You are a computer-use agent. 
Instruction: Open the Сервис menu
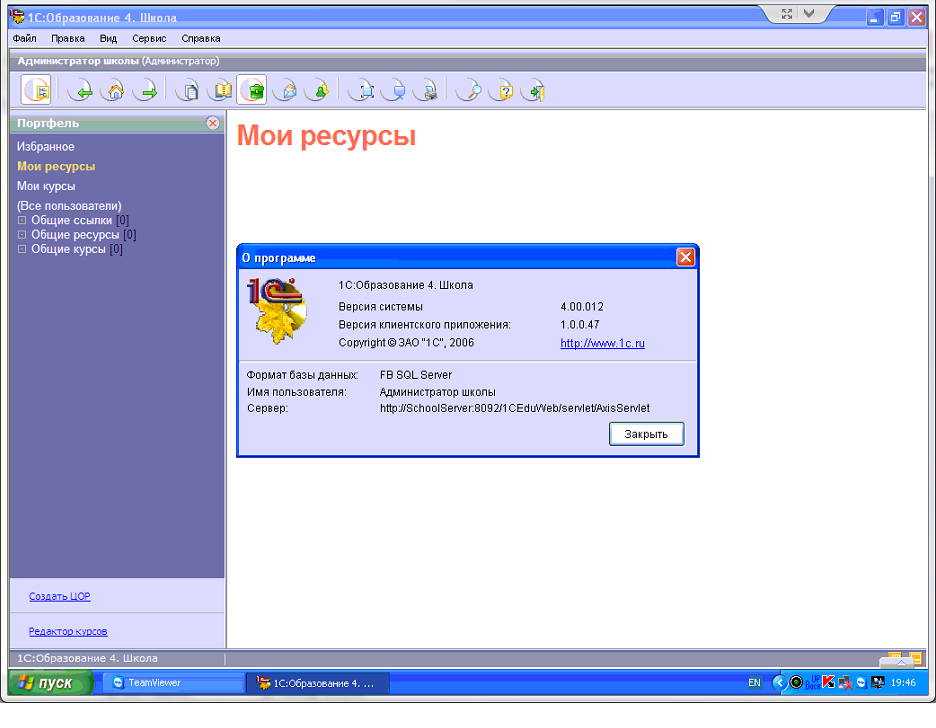pyautogui.click(x=149, y=38)
